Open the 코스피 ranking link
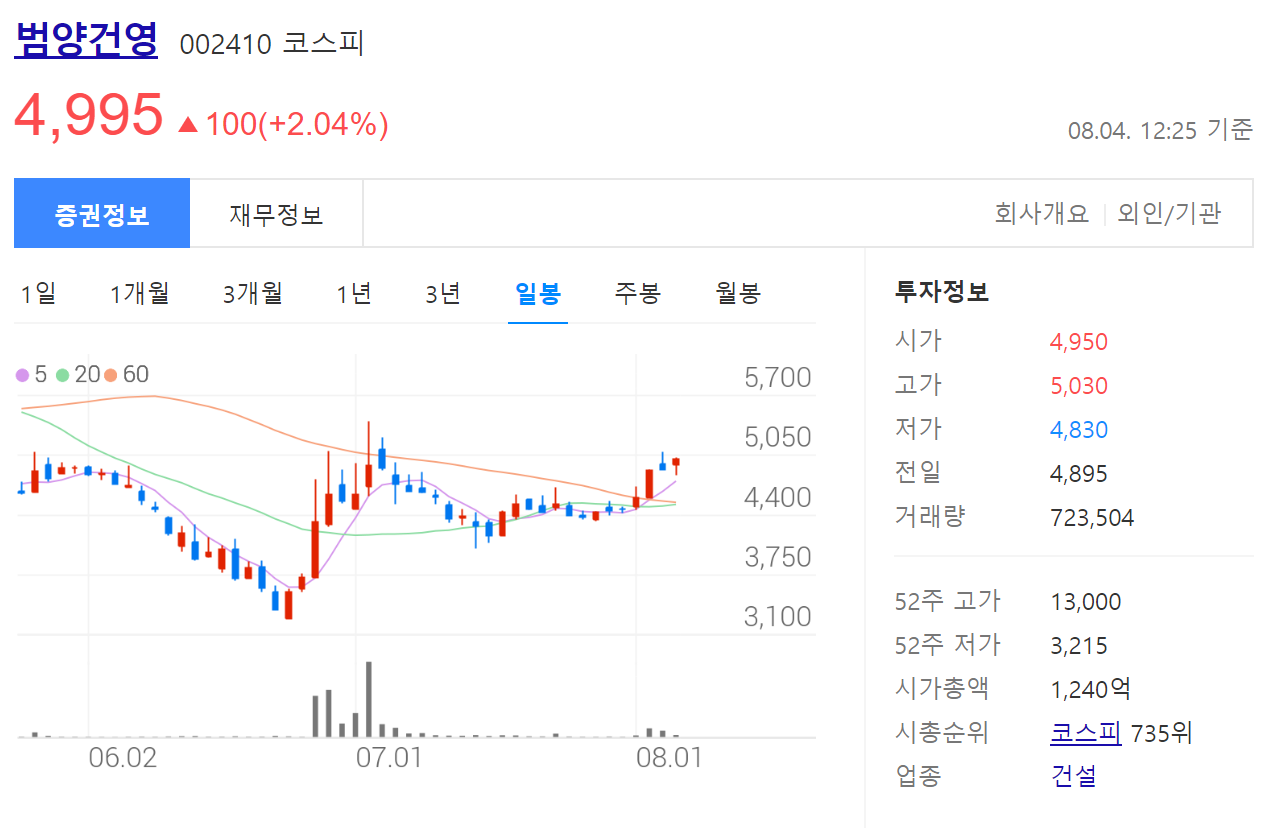 [1085, 731]
